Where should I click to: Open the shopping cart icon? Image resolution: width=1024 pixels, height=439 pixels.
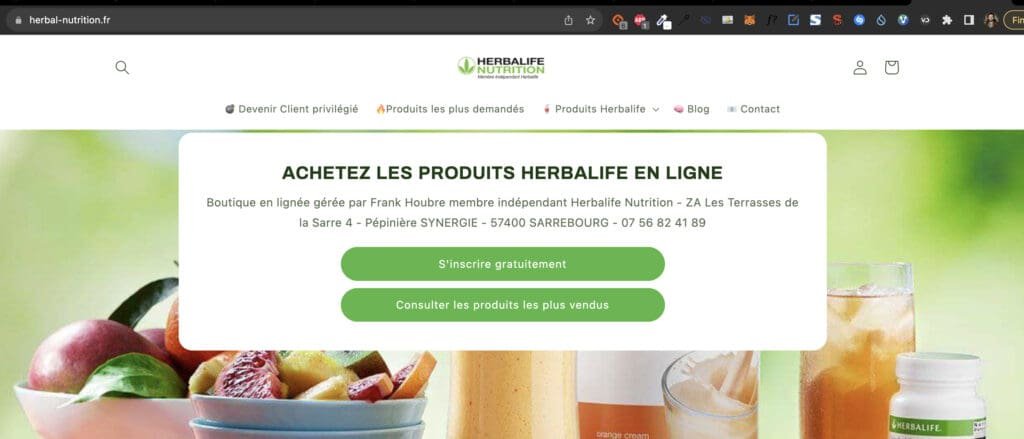coord(891,67)
